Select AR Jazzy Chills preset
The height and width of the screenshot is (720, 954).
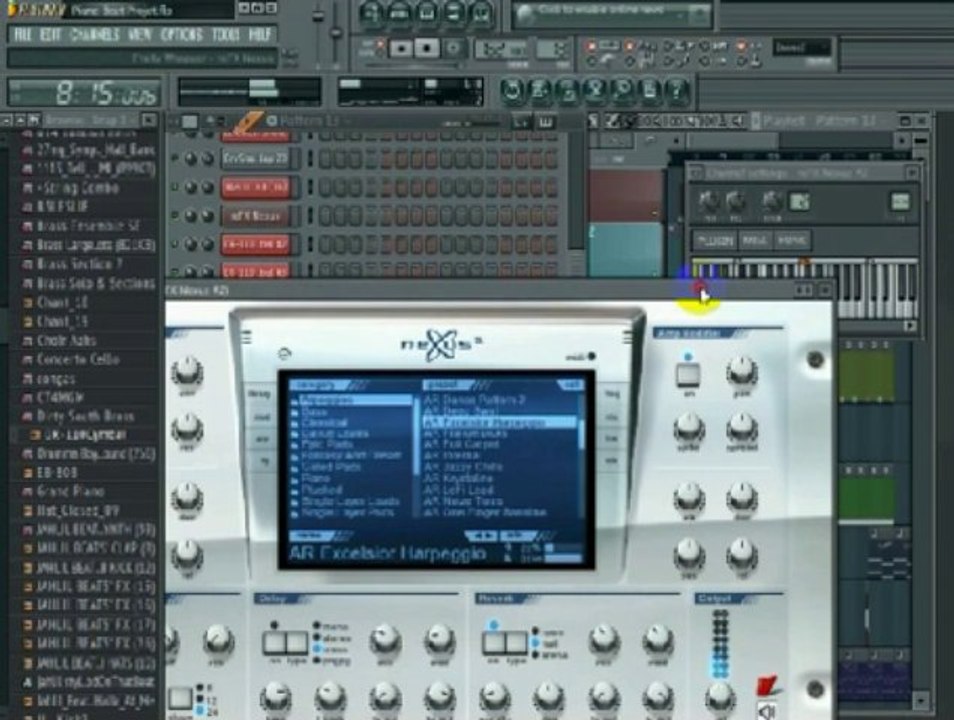coord(464,467)
